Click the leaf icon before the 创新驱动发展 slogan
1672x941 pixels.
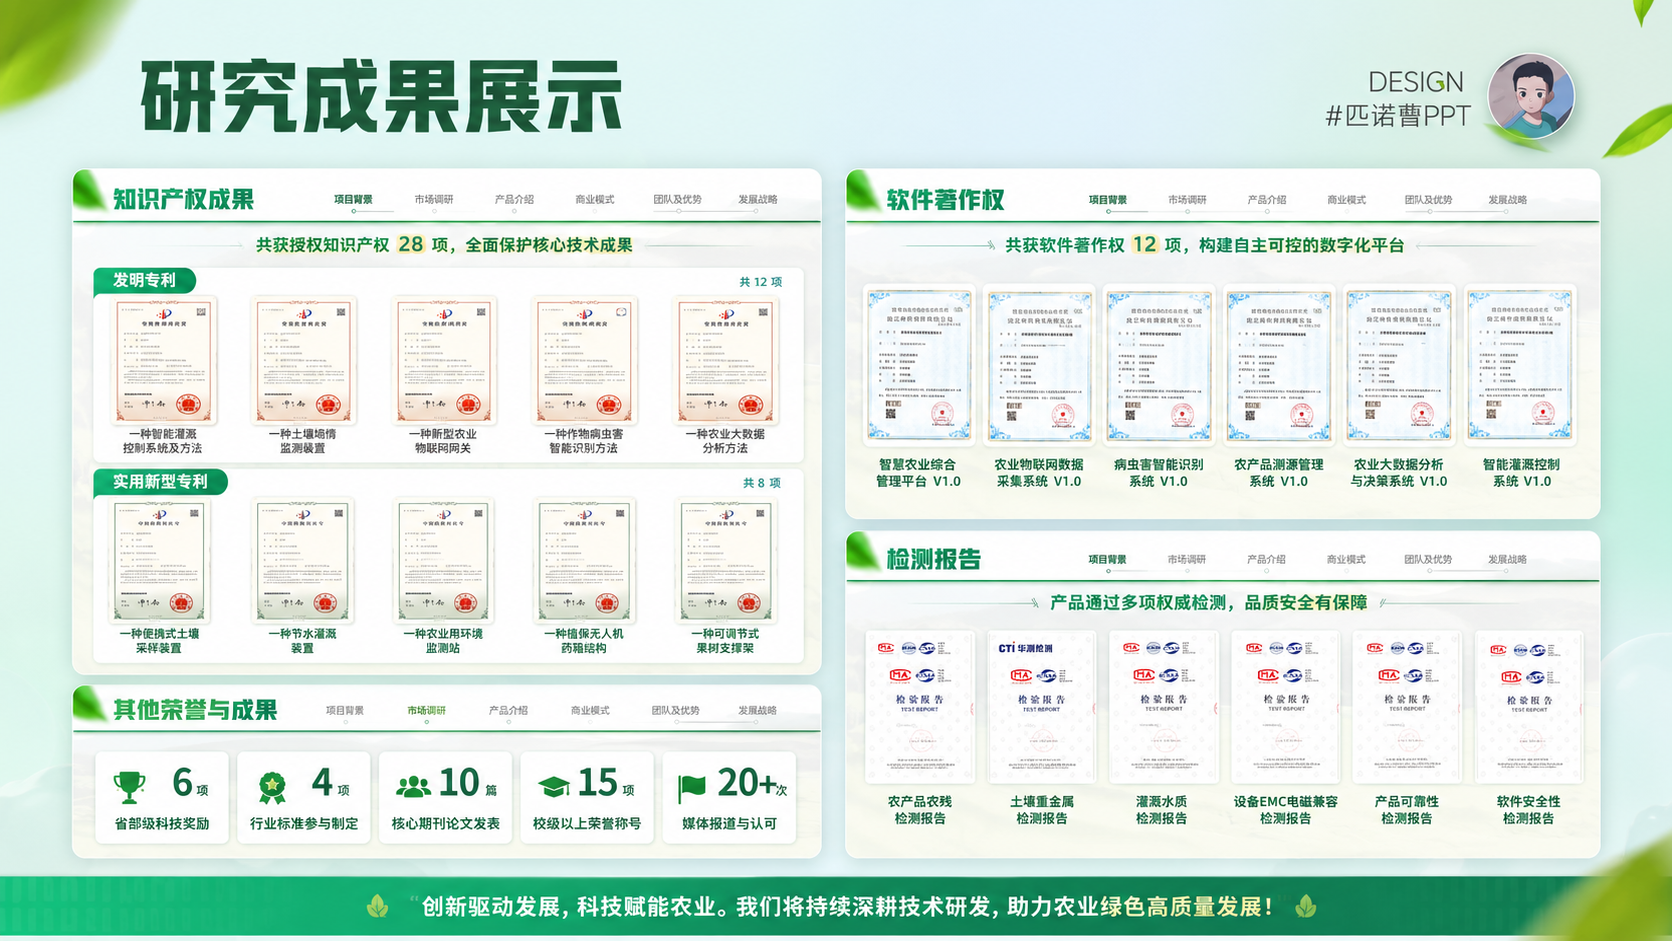click(x=377, y=907)
